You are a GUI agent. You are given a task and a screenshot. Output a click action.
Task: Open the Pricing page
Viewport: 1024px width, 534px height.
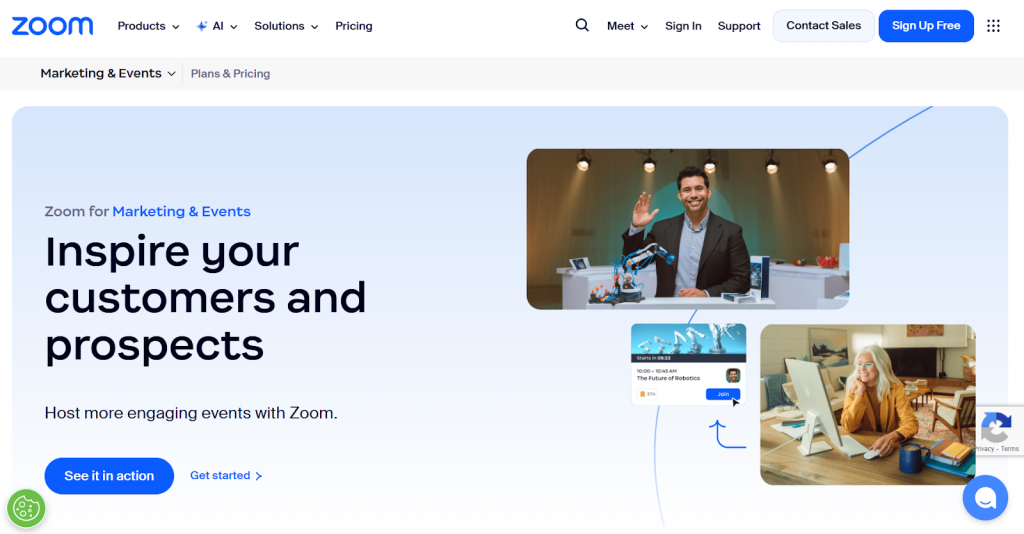coord(354,26)
